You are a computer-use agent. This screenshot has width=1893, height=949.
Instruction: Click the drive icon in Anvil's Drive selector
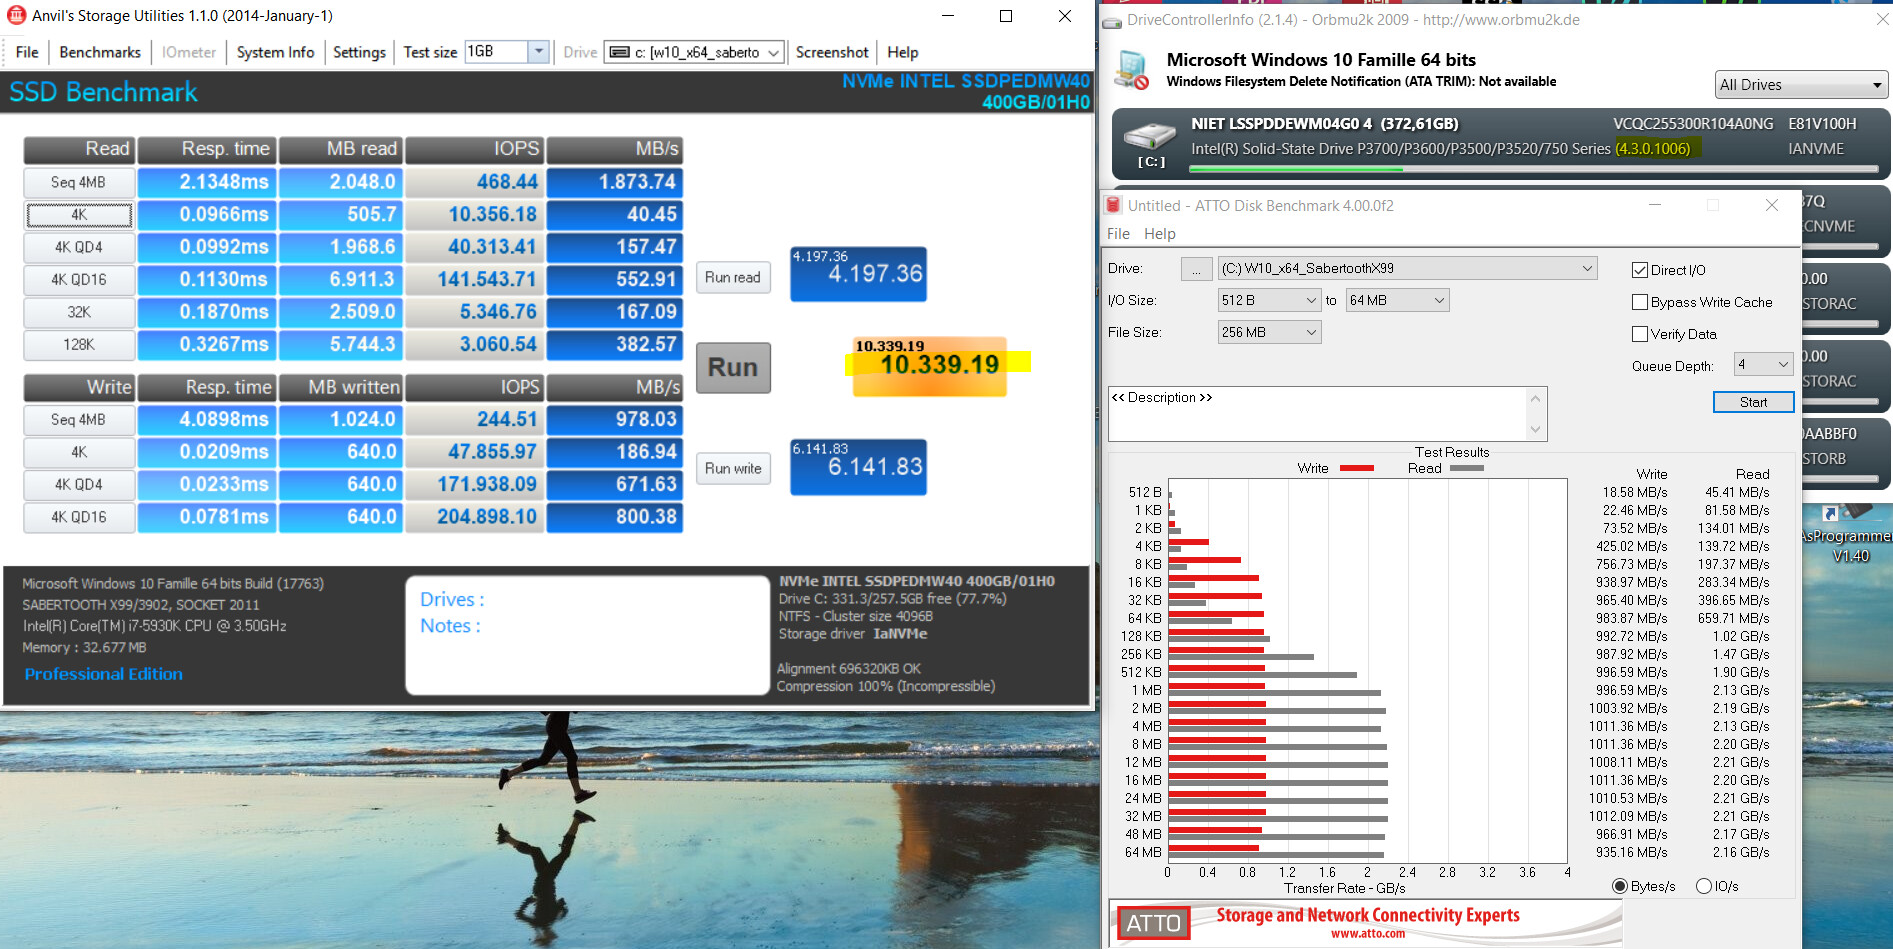coord(620,52)
